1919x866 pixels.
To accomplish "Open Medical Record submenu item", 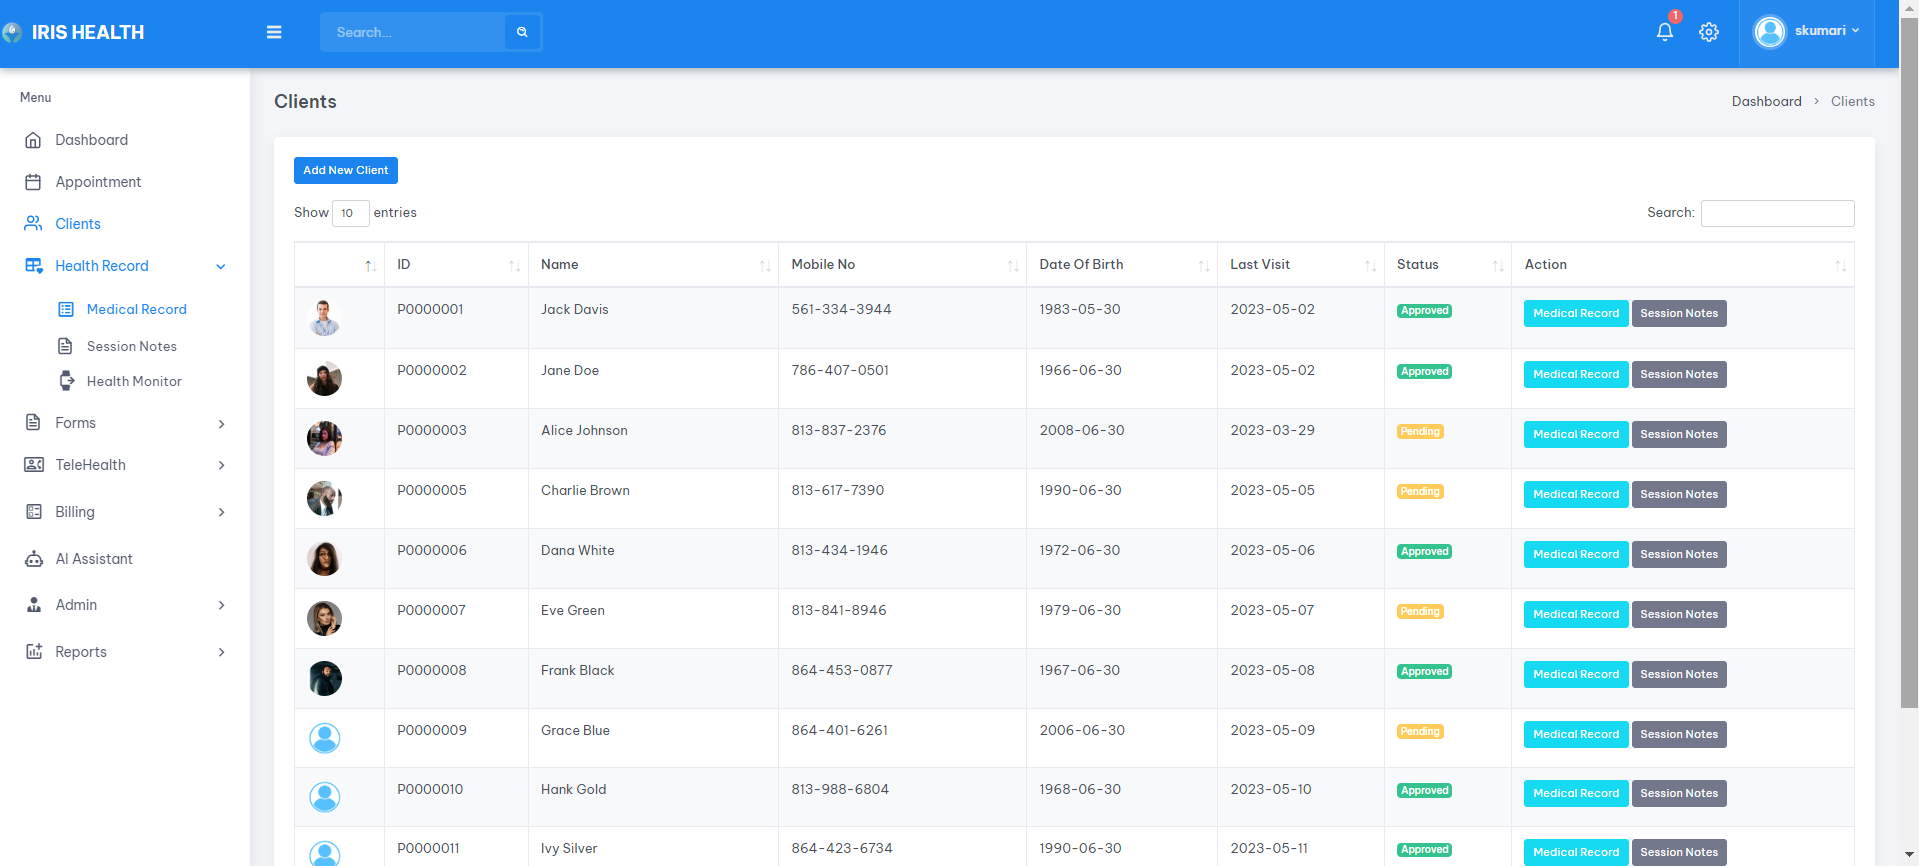I will point(137,309).
